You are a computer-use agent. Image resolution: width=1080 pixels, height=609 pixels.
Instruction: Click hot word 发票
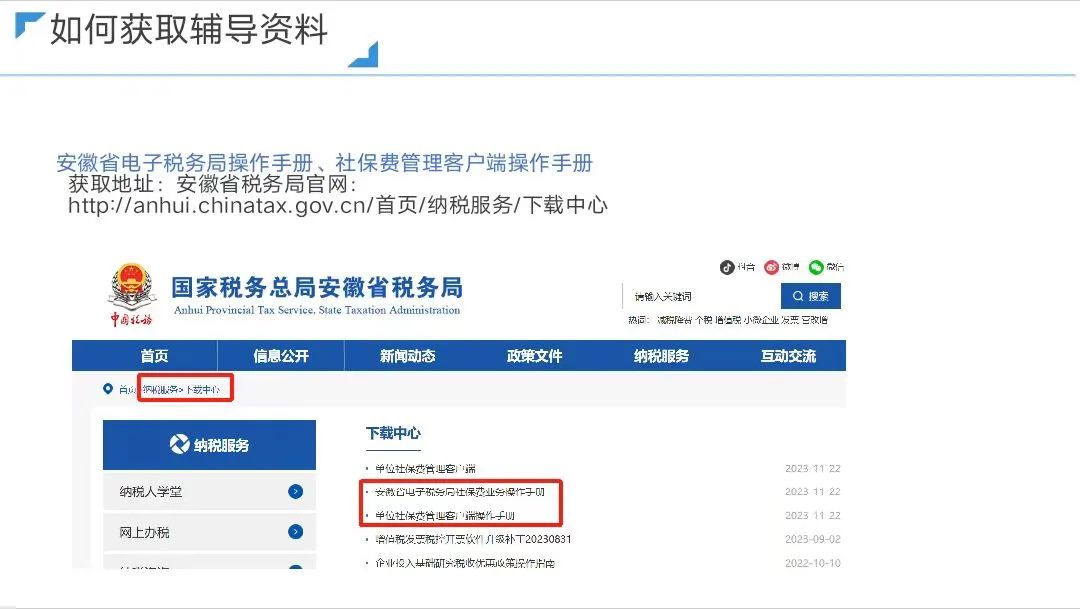pos(790,320)
